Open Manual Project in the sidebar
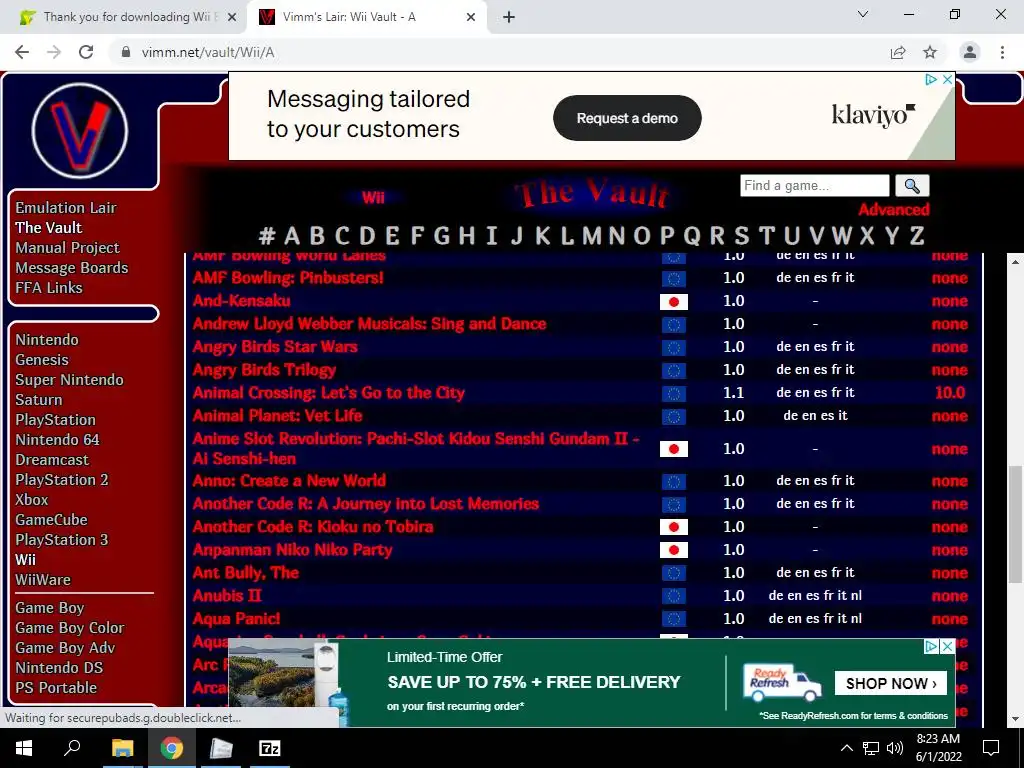The height and width of the screenshot is (768, 1024). pyautogui.click(x=67, y=248)
